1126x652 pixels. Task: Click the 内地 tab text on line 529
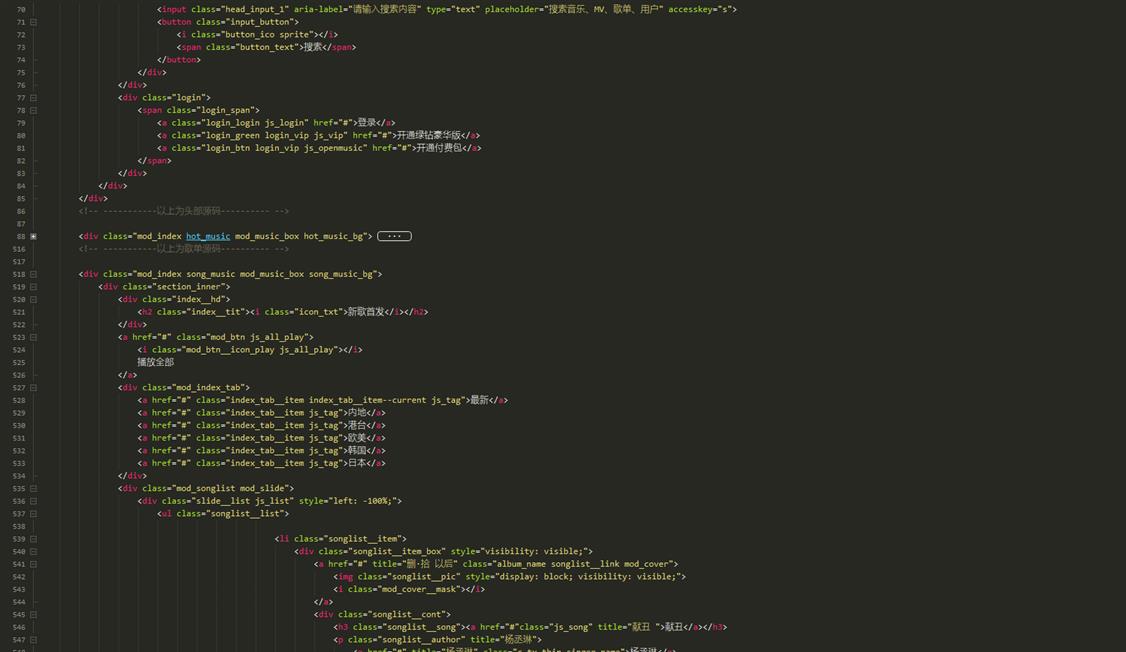click(357, 413)
